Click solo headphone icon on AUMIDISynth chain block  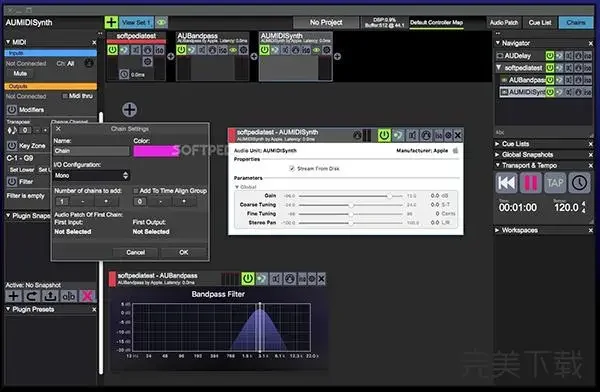pos(295,50)
